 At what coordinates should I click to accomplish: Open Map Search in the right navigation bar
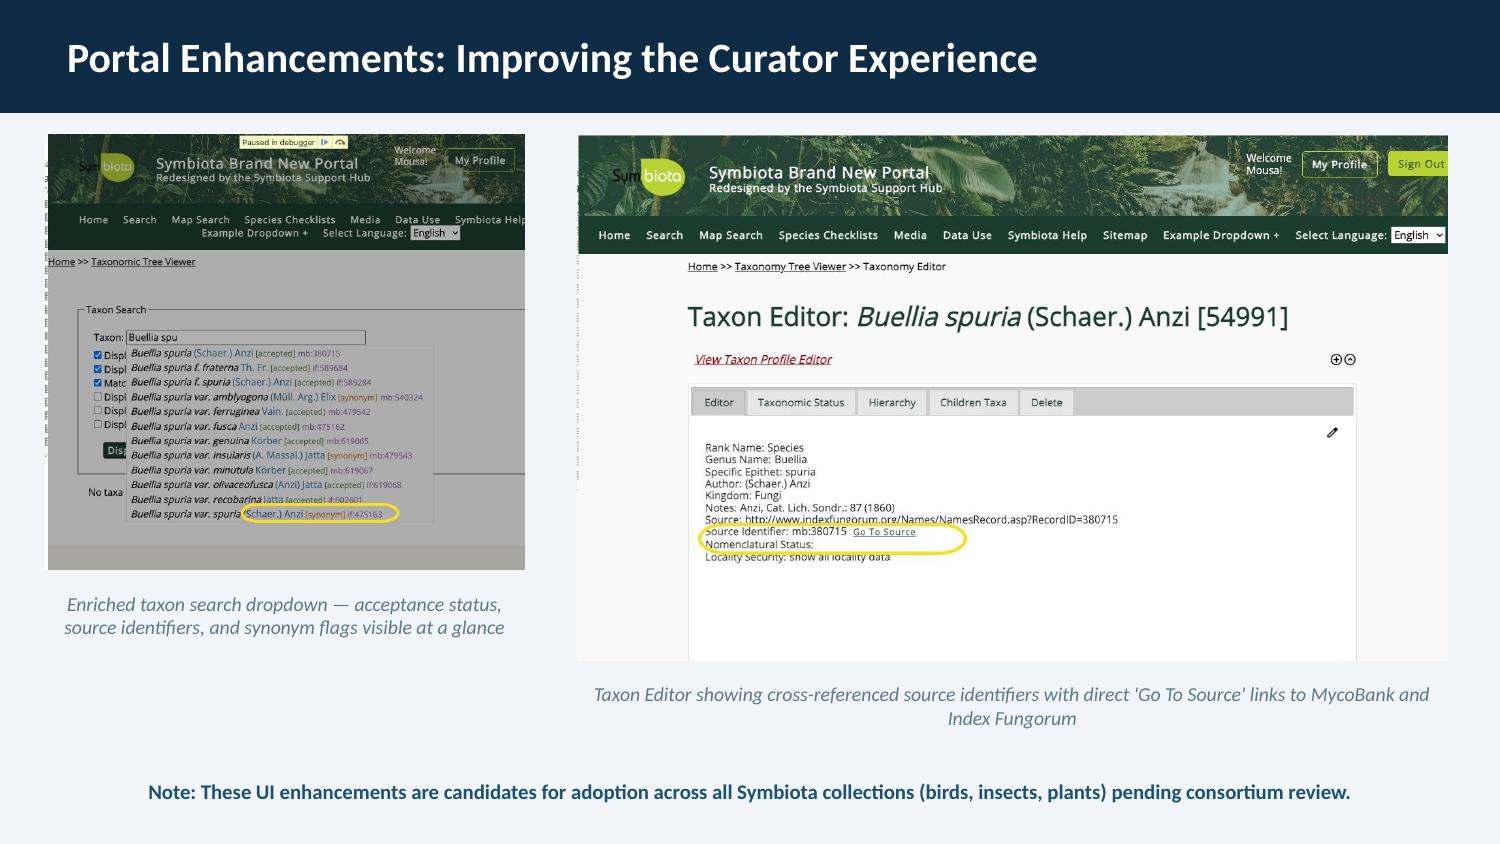point(731,235)
